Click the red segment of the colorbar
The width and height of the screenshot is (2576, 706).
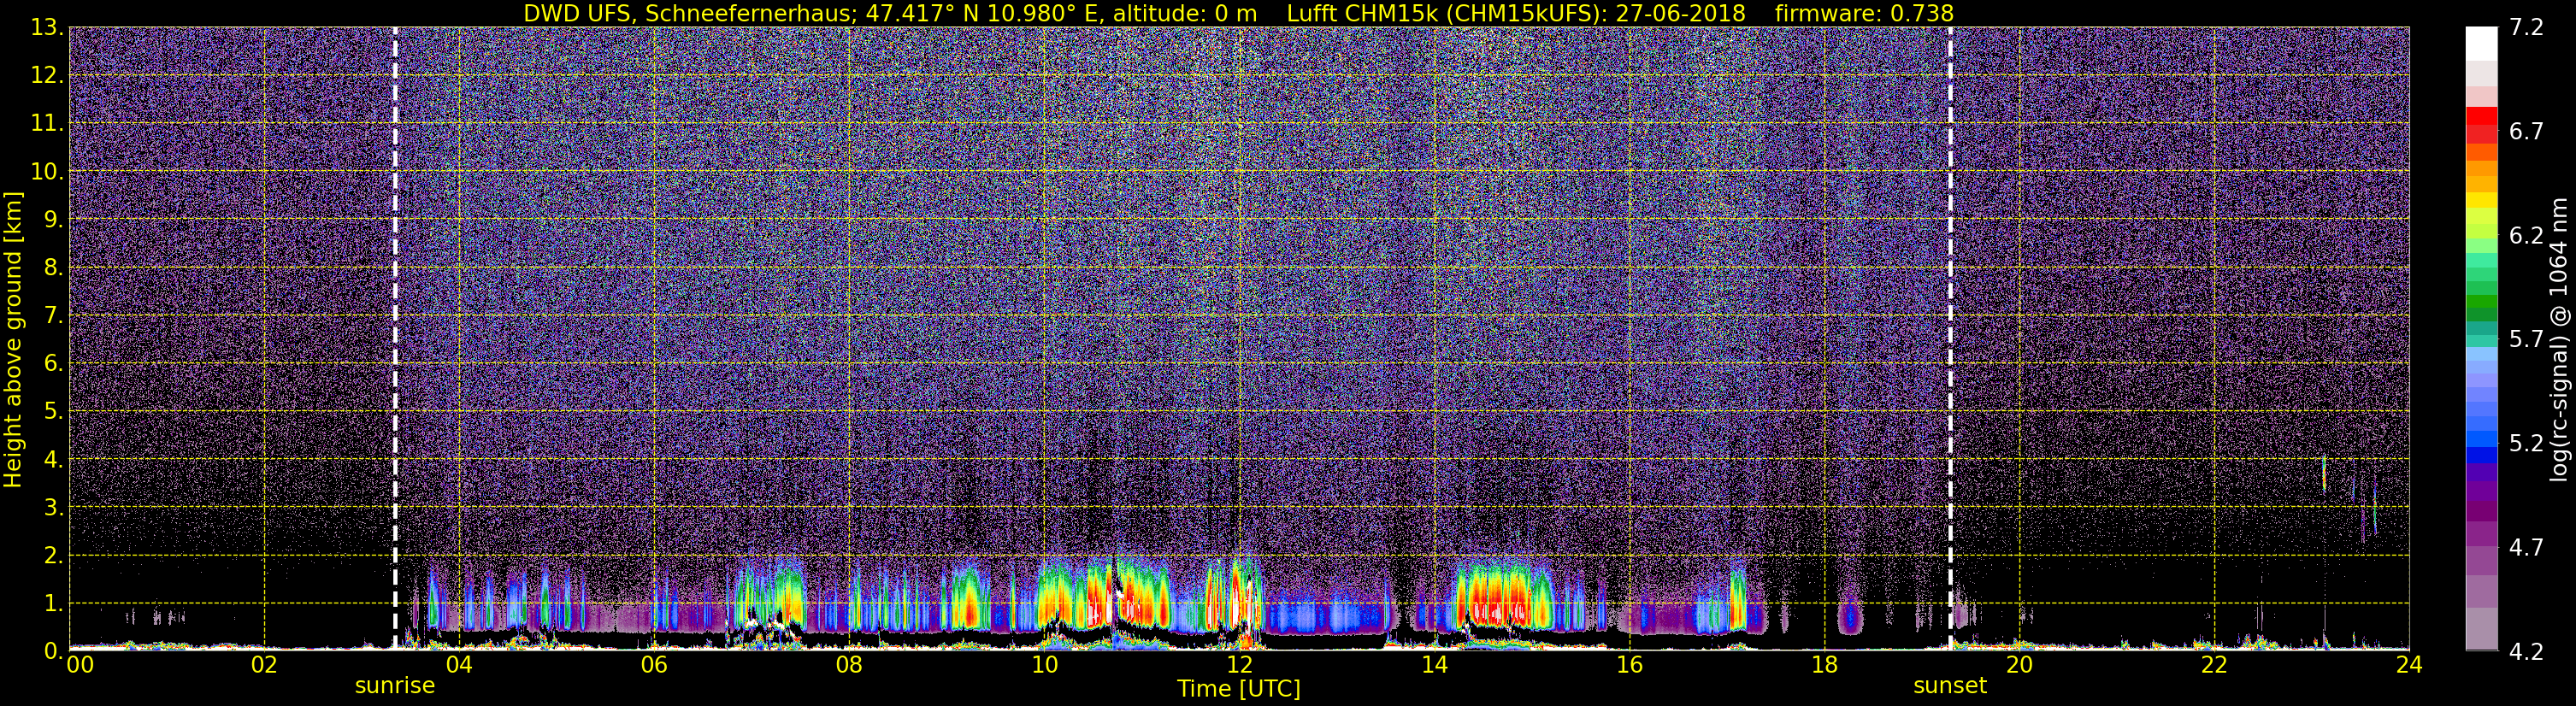pyautogui.click(x=2481, y=116)
